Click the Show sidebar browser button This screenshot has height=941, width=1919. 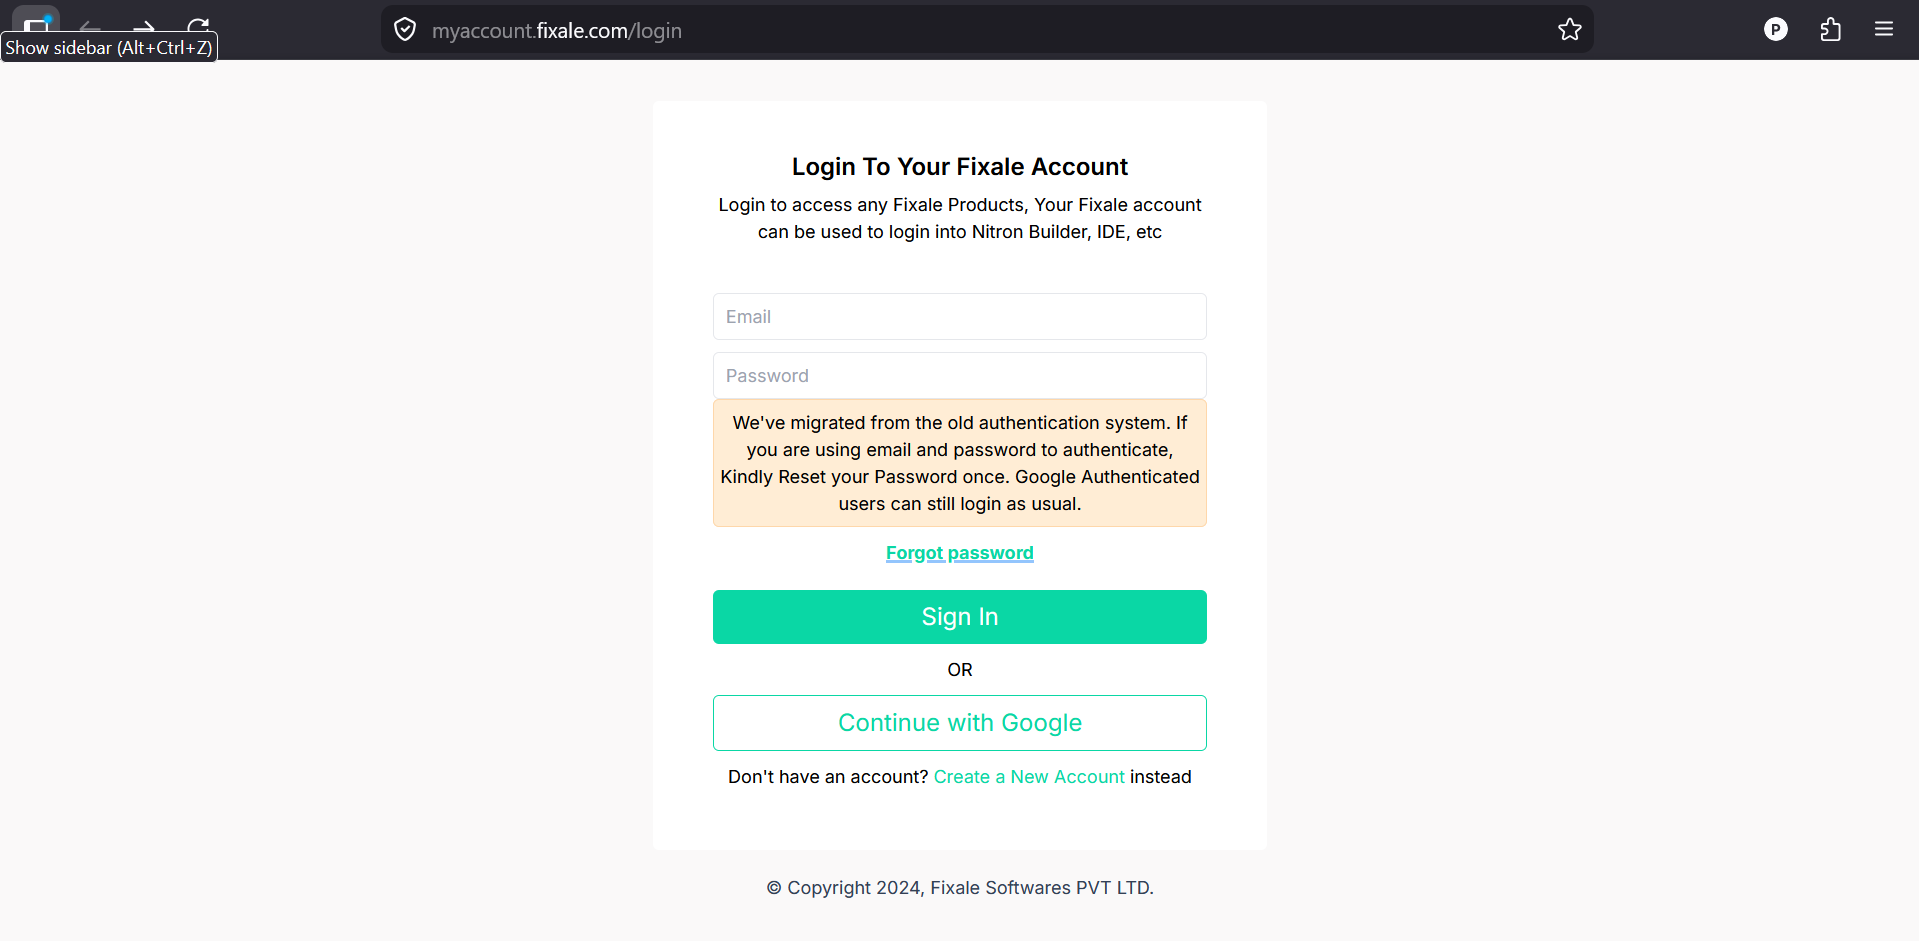click(36, 22)
